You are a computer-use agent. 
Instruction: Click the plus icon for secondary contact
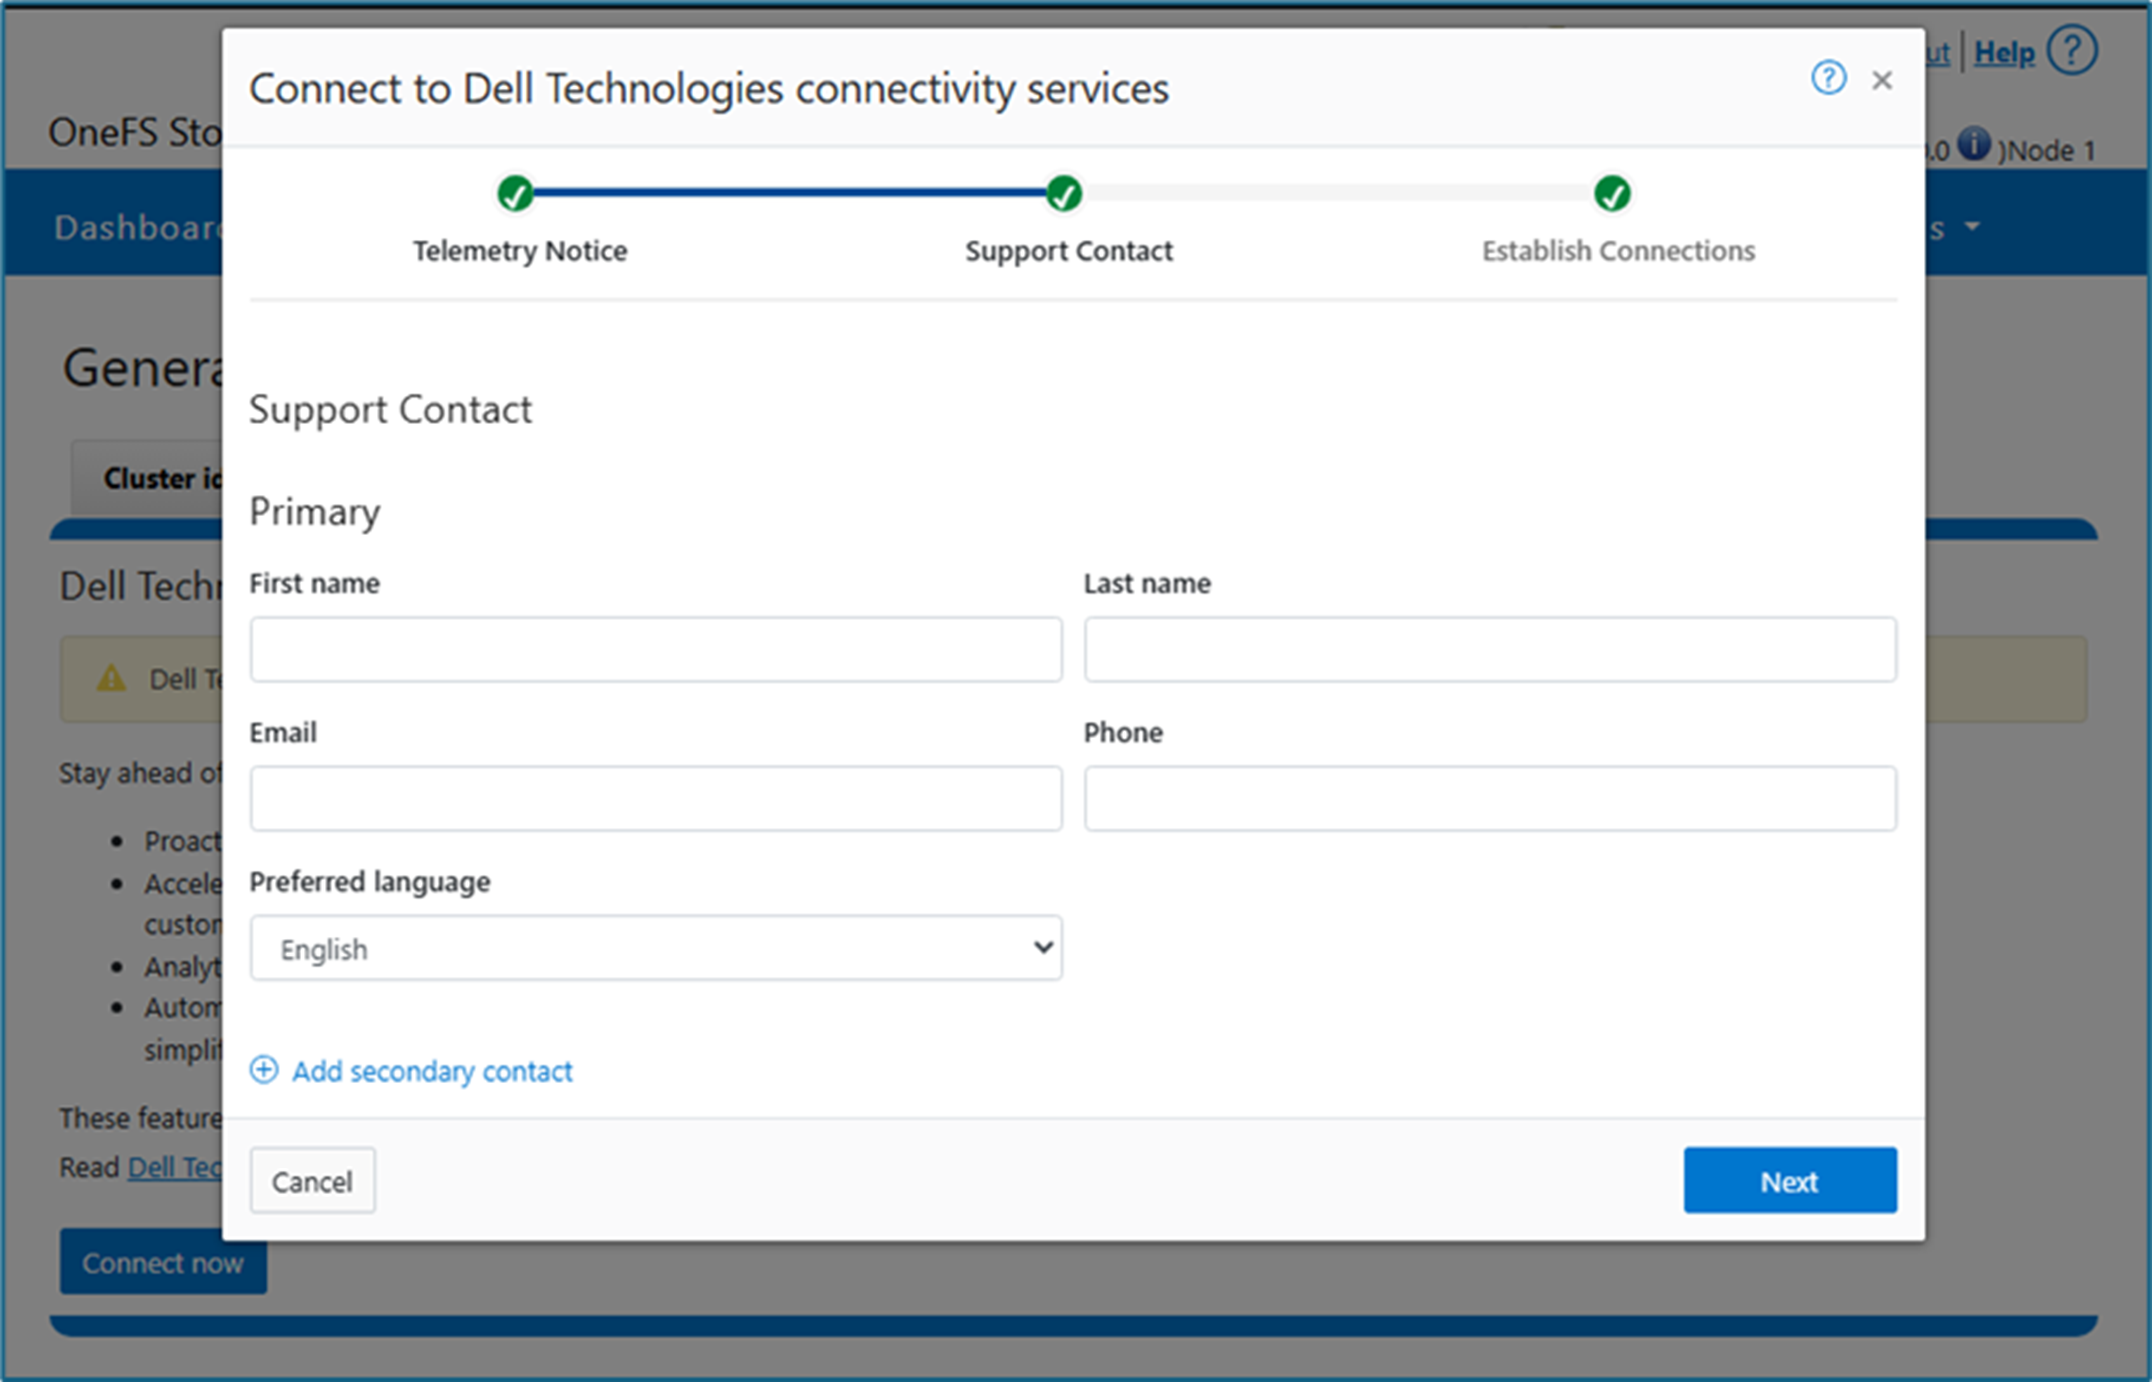coord(264,1070)
